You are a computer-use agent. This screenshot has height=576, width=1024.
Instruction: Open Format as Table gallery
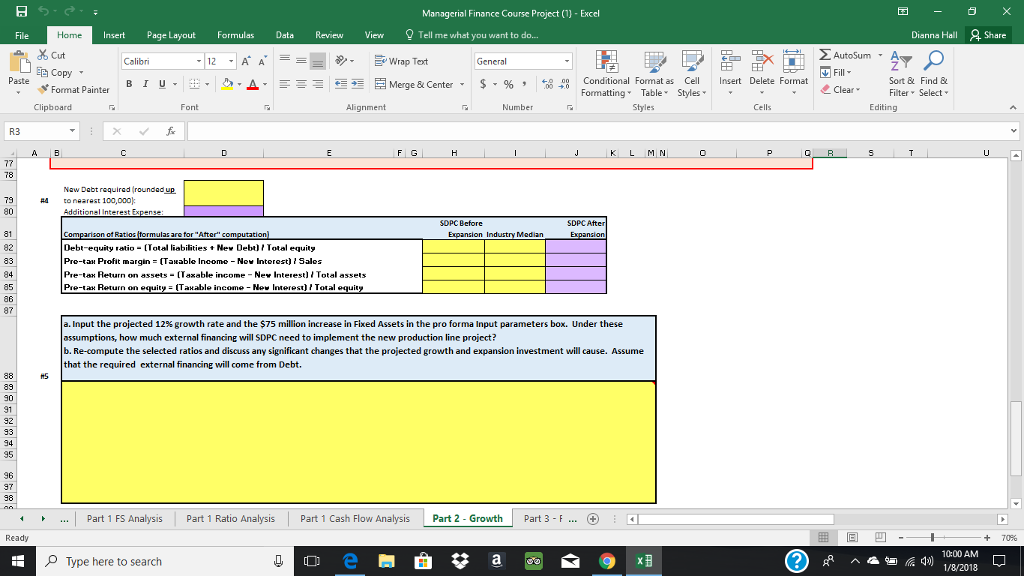coord(654,74)
